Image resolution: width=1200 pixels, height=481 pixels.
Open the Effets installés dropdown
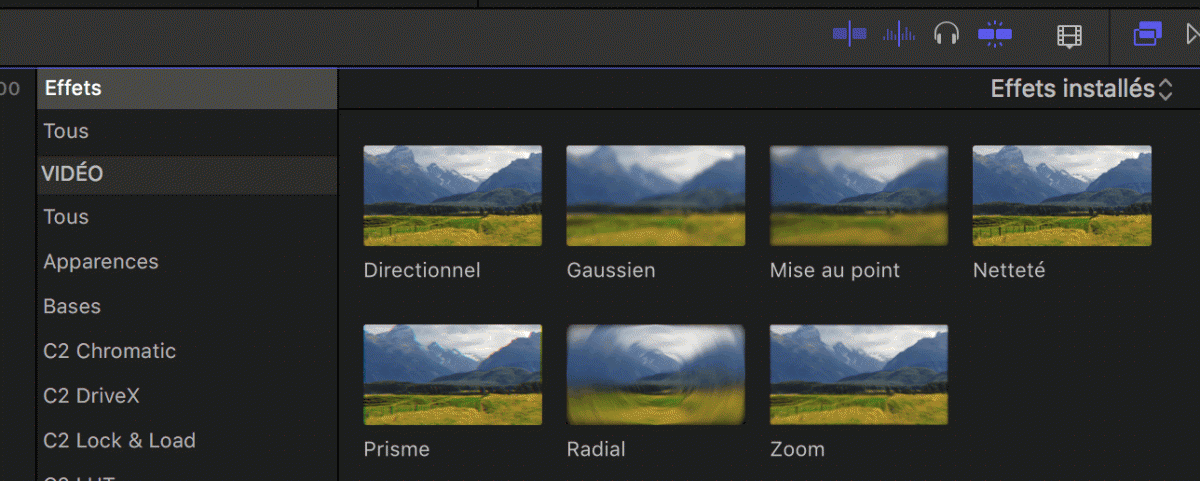[1081, 89]
